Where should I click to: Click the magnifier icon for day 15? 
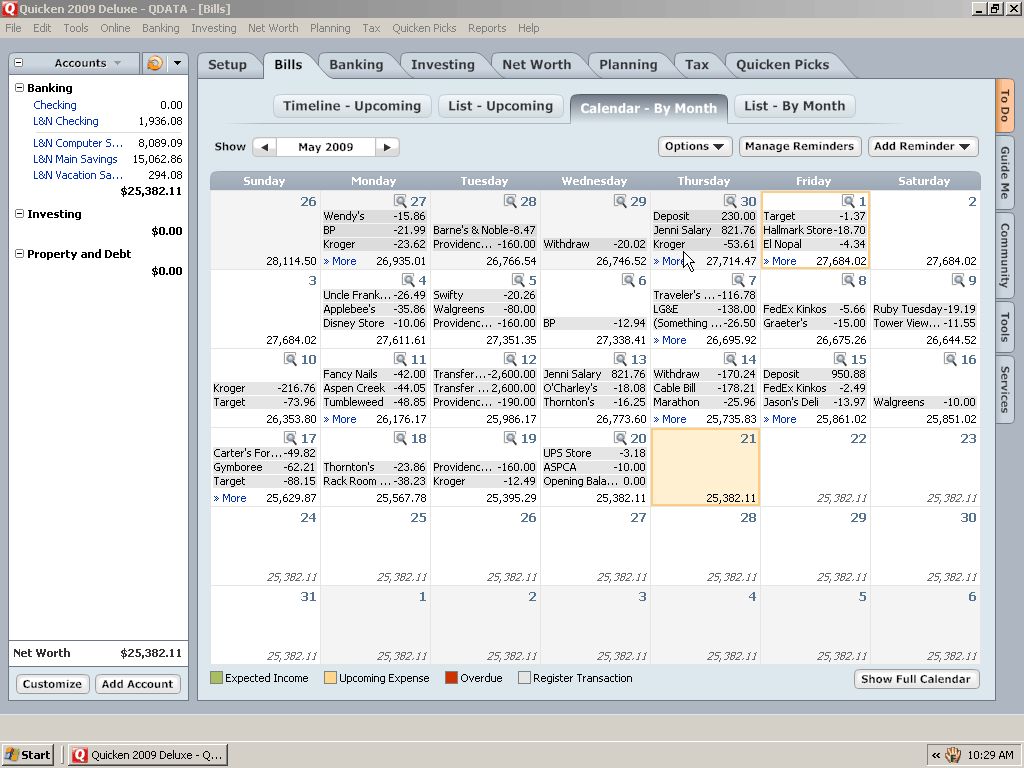pos(840,359)
